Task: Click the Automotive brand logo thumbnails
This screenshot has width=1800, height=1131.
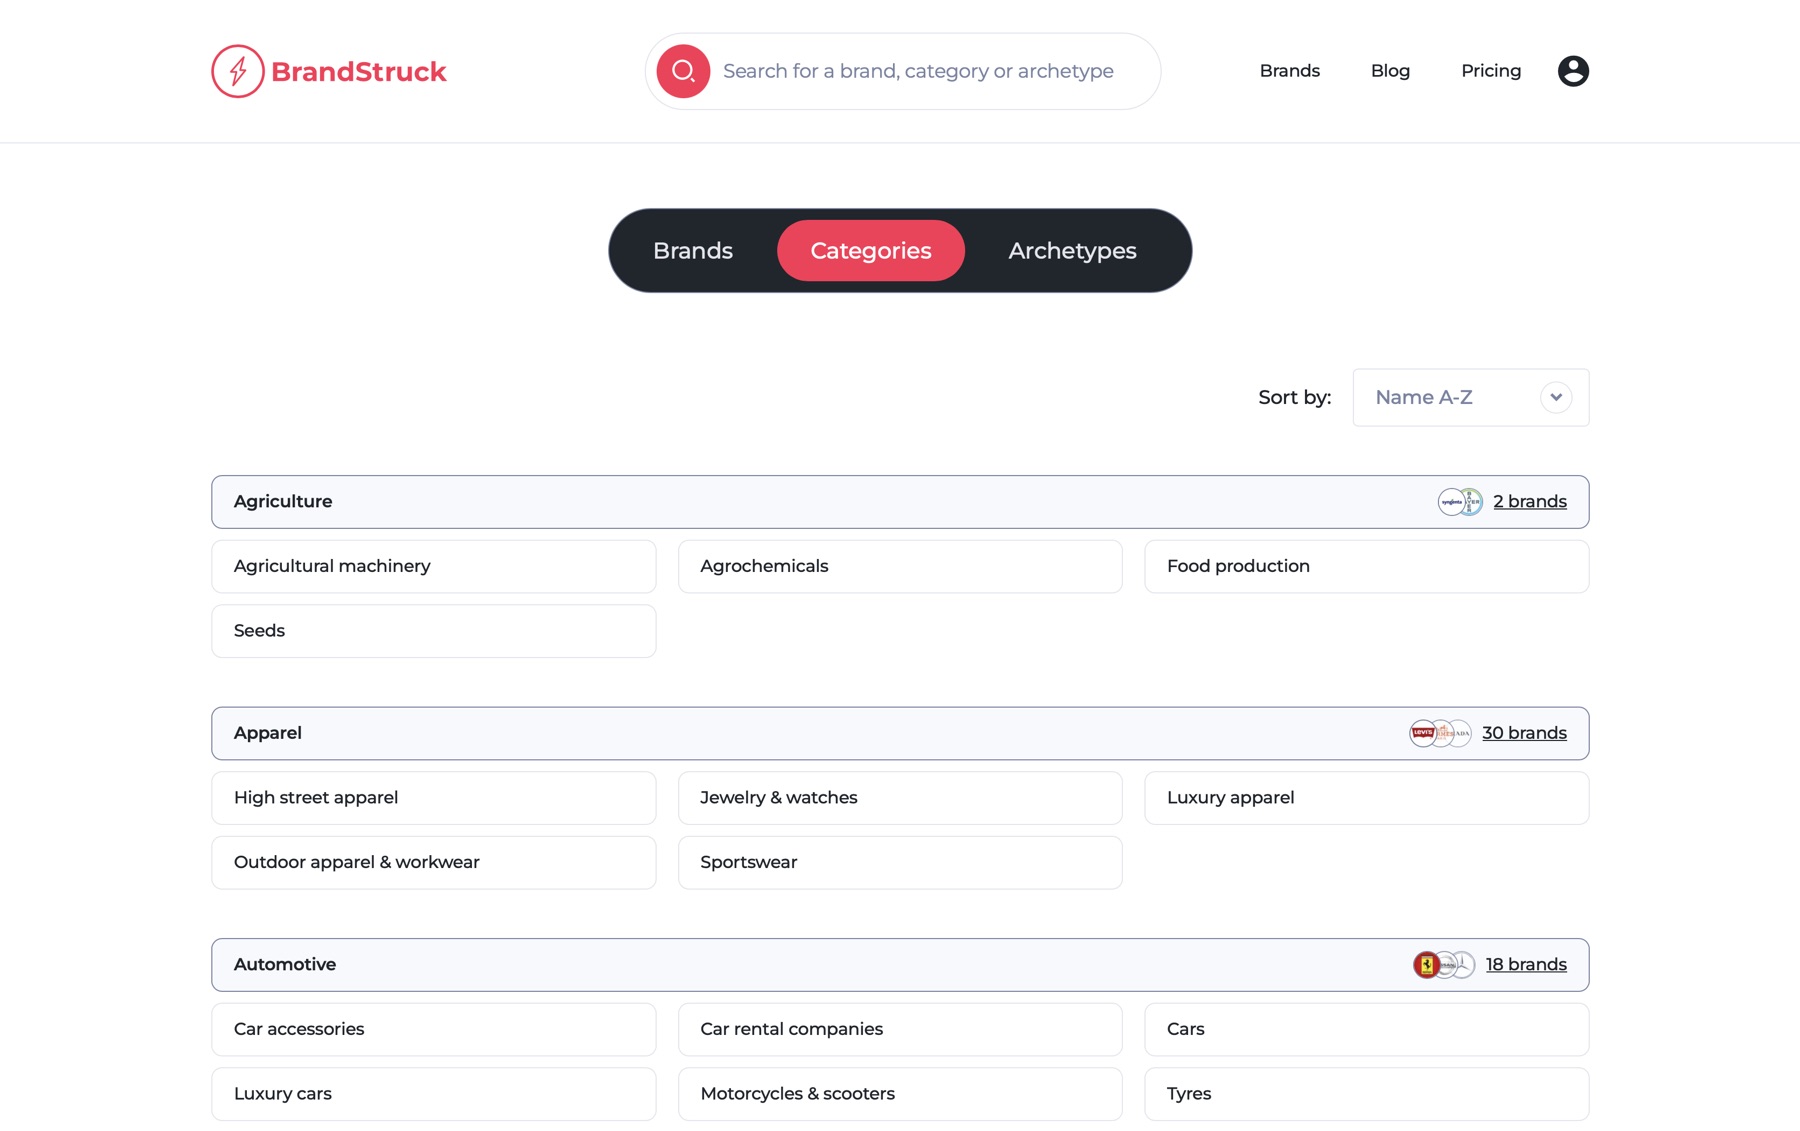Action: (x=1444, y=965)
